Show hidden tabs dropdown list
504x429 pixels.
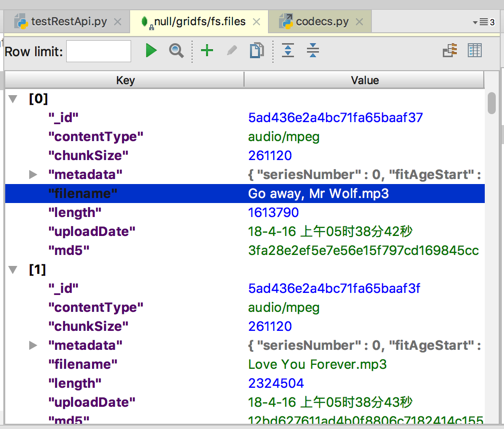(x=483, y=22)
